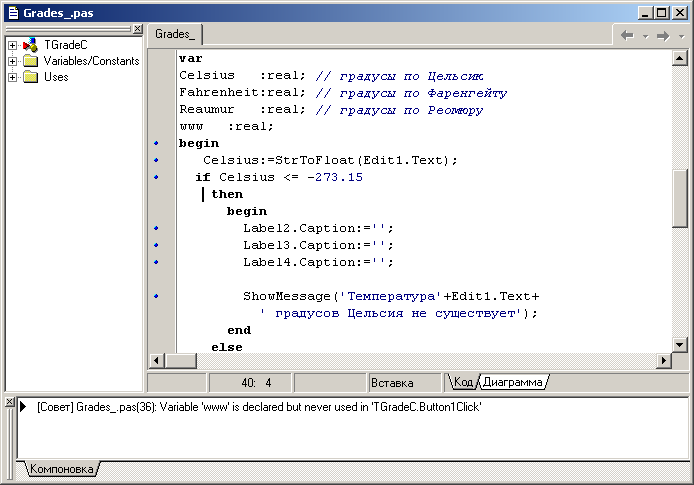Navigate forward with the right arrow button
Viewport: 694px width, 485px height.
pos(662,35)
